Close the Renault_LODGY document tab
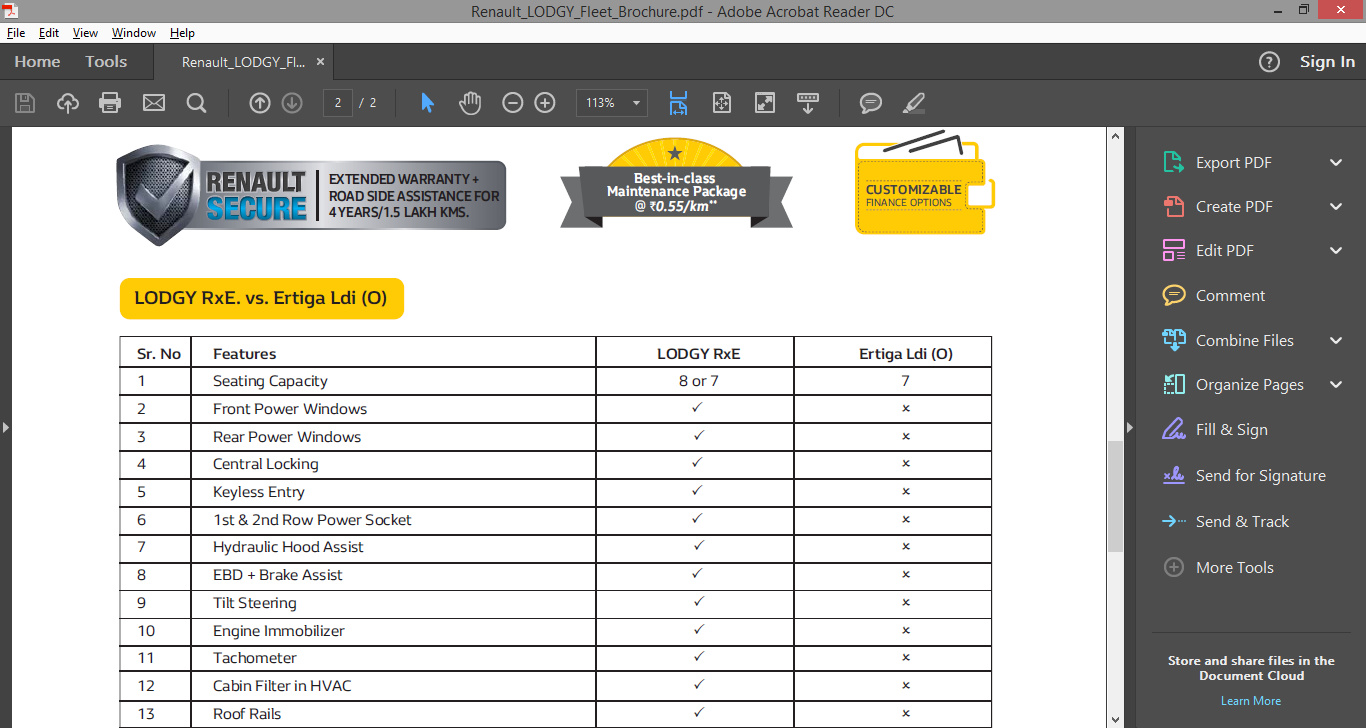 pyautogui.click(x=321, y=62)
